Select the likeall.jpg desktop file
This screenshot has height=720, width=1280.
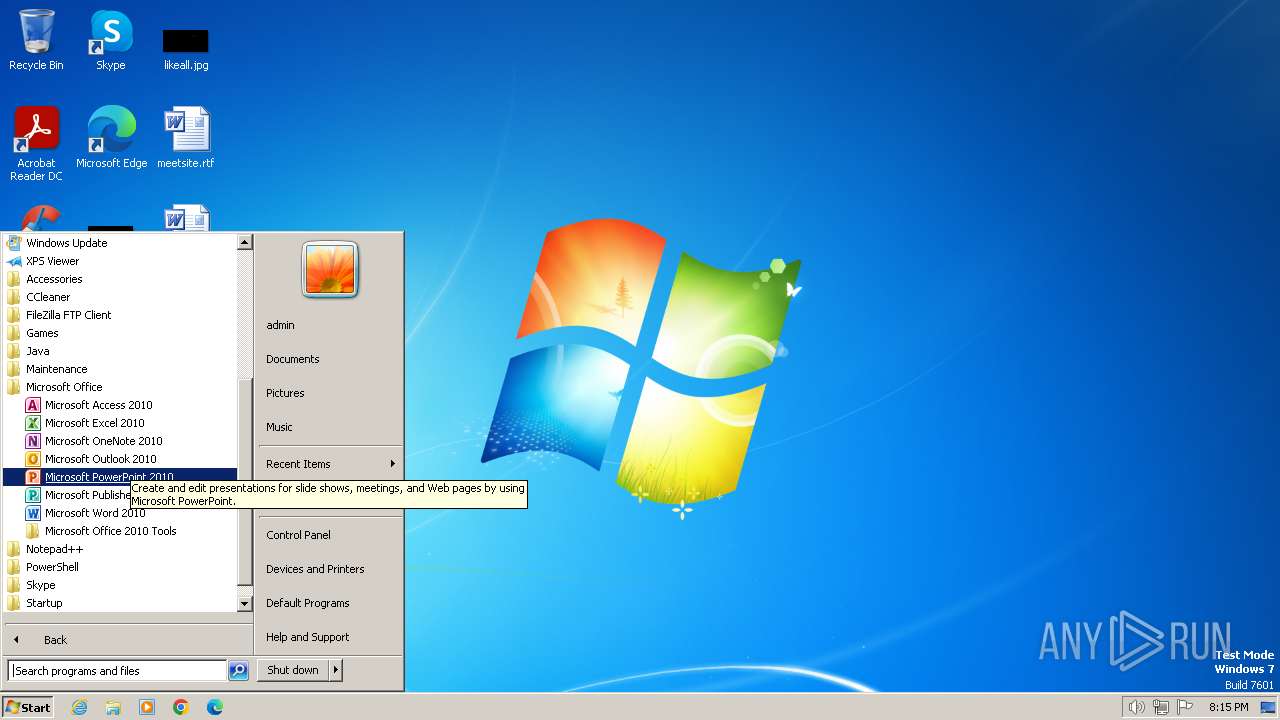click(x=186, y=47)
